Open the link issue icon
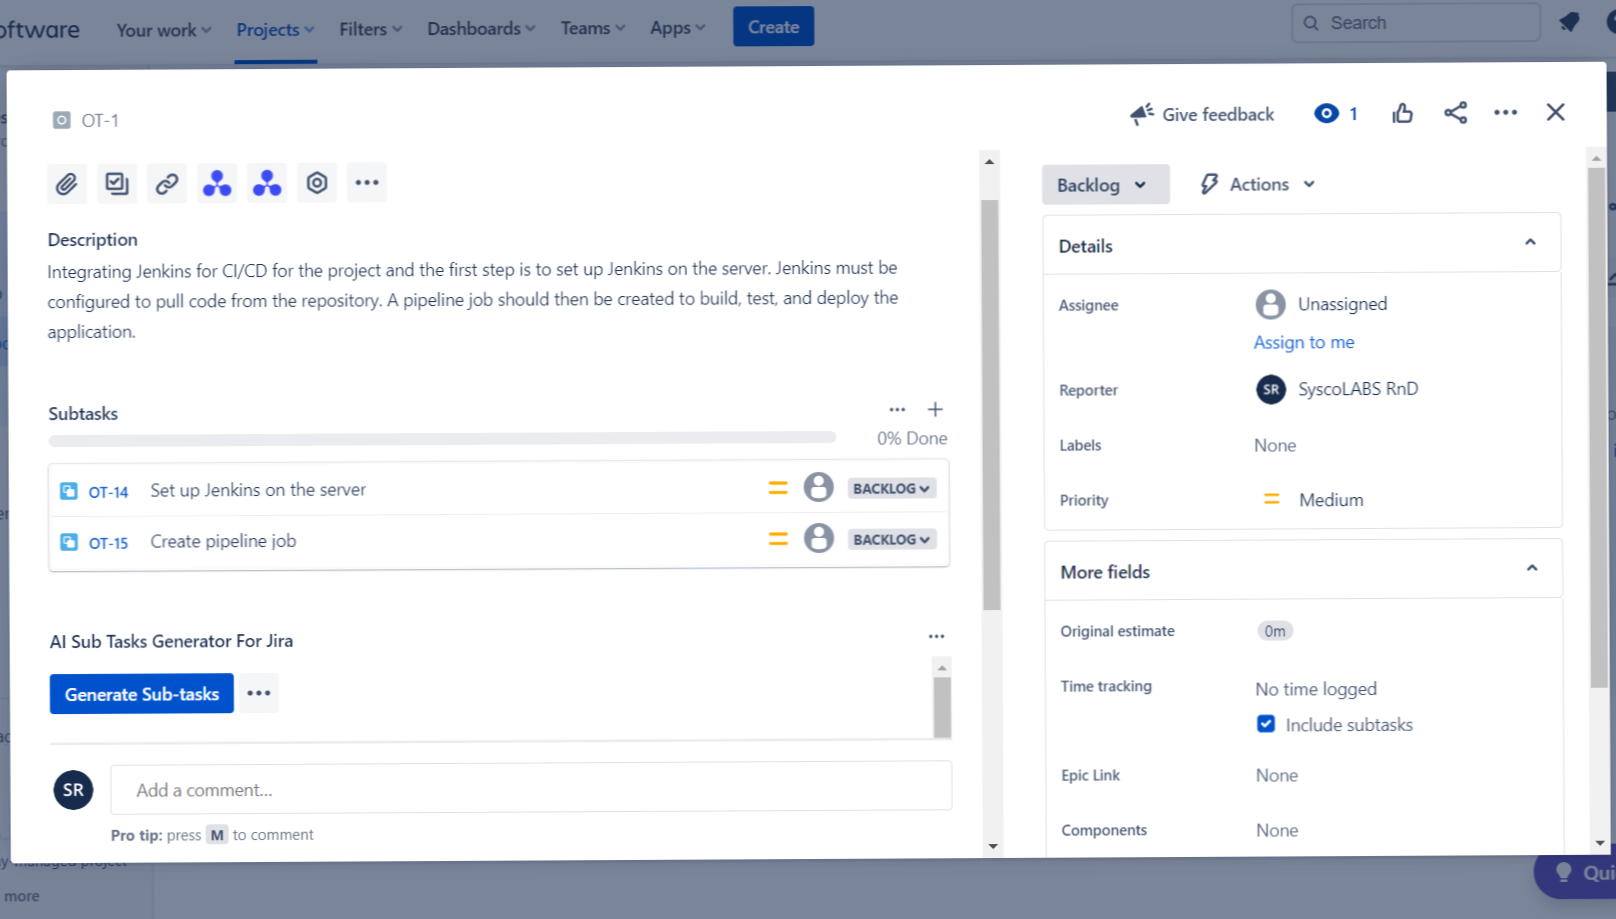 point(166,183)
